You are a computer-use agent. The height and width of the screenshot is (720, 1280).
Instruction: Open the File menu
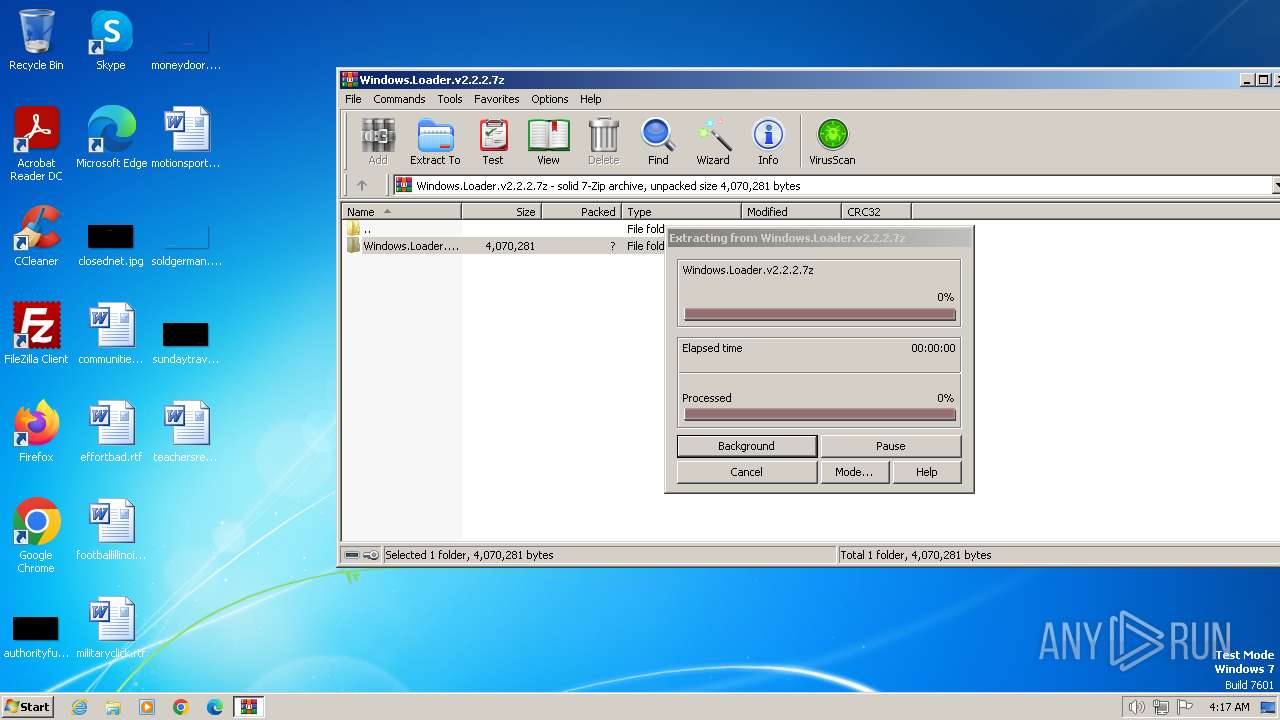(x=353, y=99)
